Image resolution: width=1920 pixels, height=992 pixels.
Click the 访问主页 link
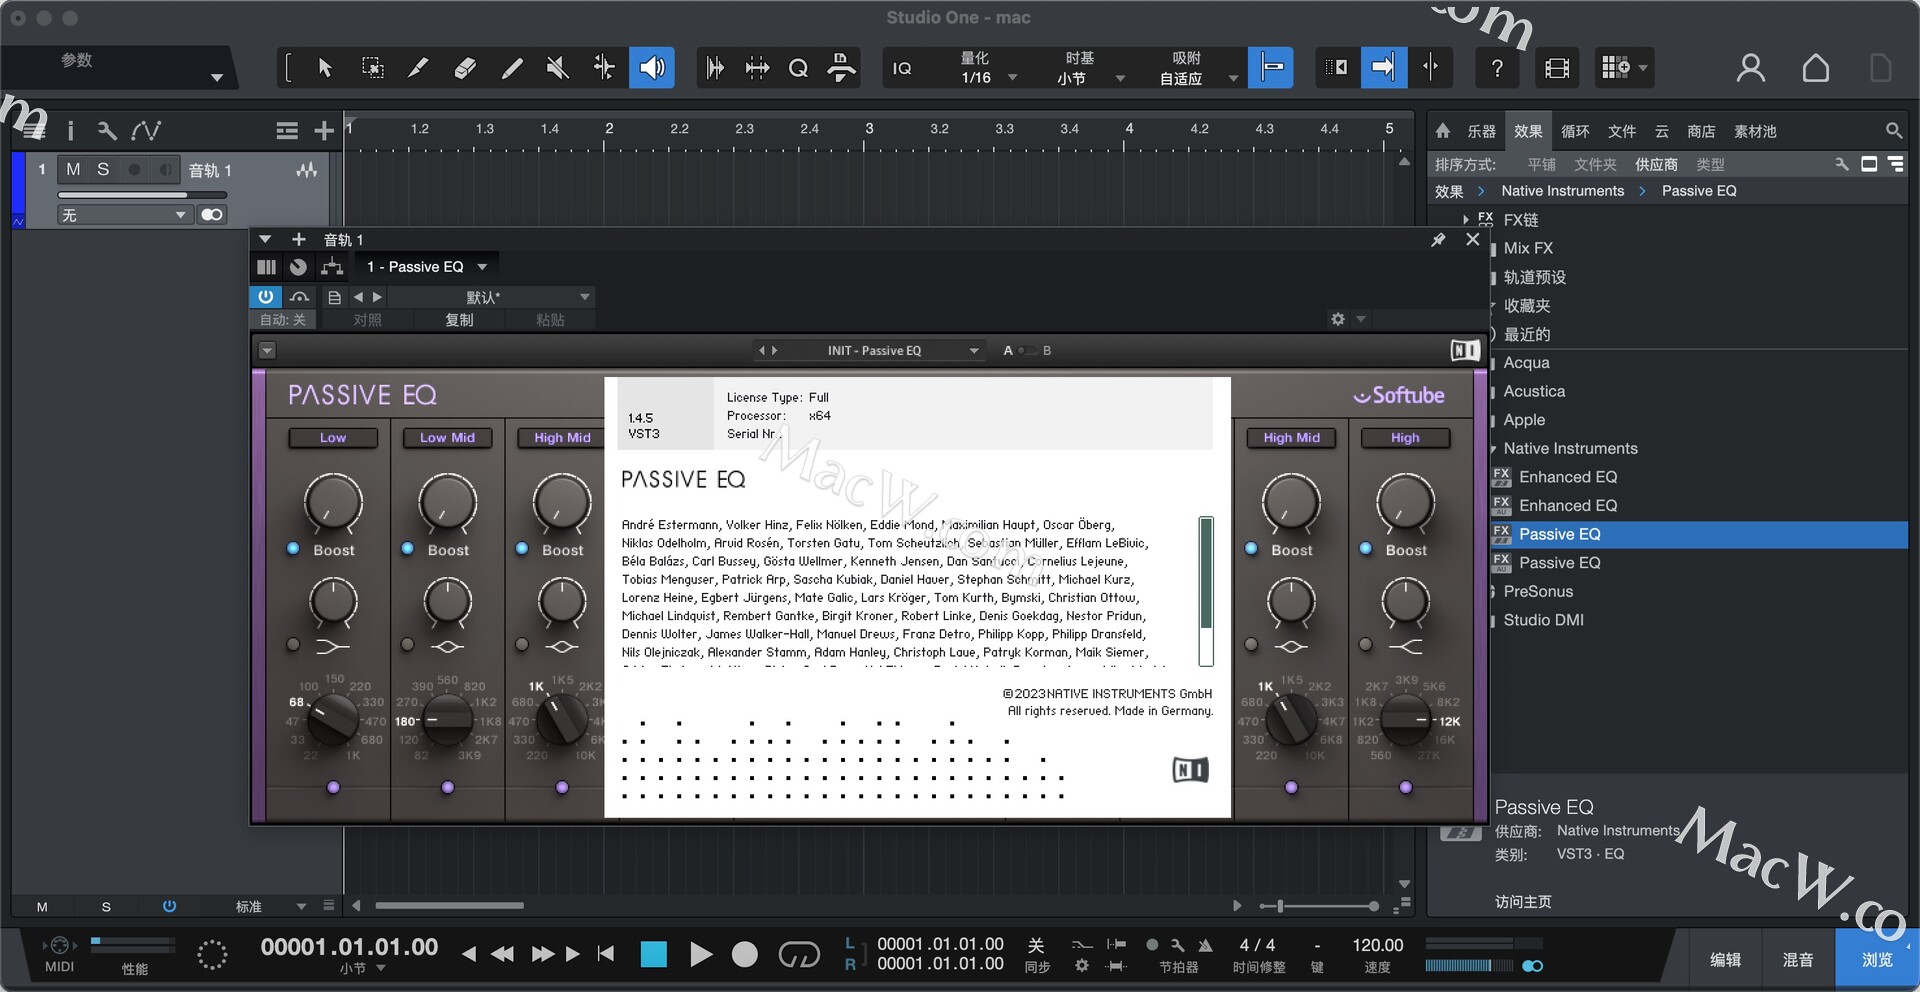(x=1523, y=902)
